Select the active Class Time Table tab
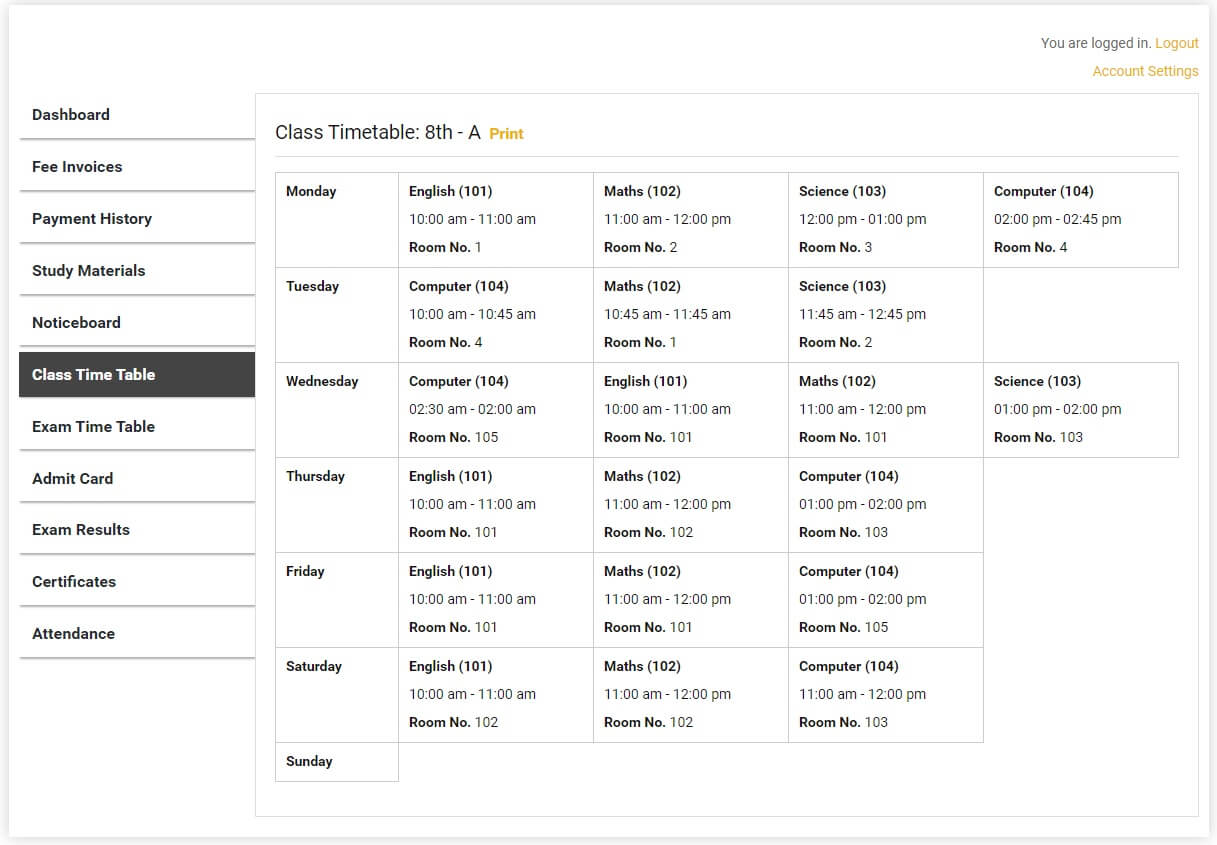The width and height of the screenshot is (1217, 845). (x=94, y=375)
